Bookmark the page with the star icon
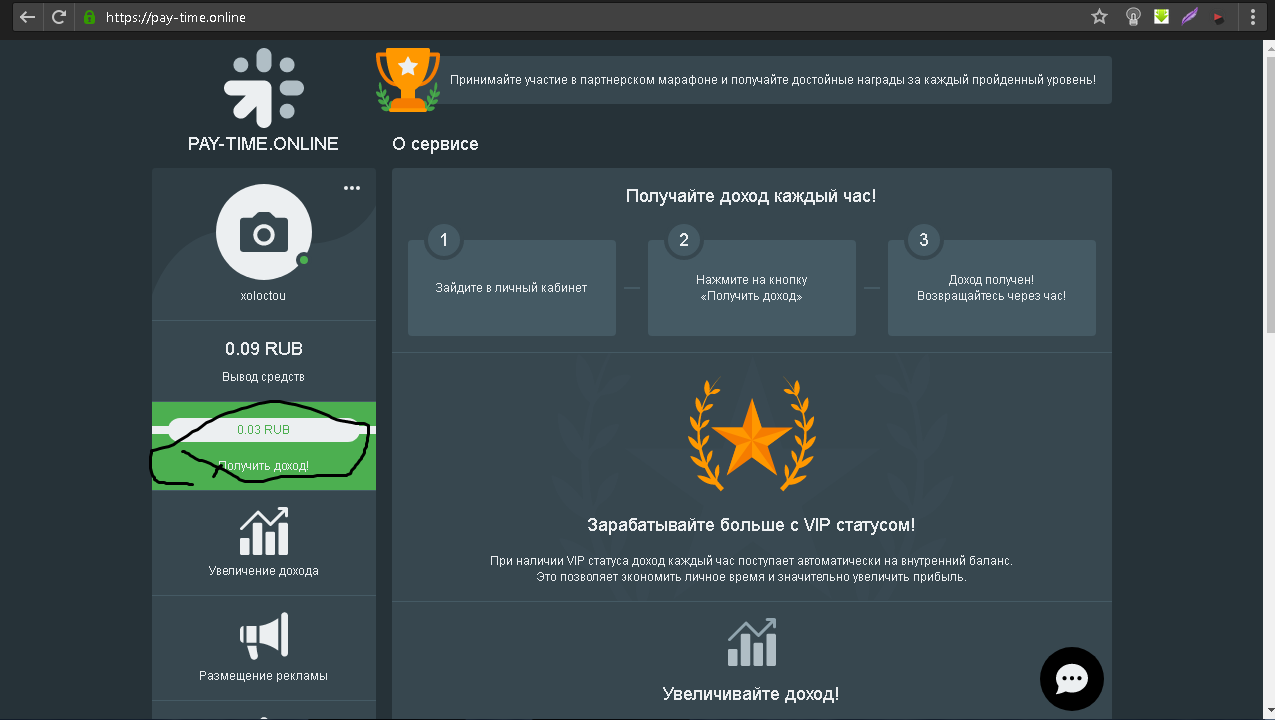The image size is (1275, 720). [x=1099, y=17]
